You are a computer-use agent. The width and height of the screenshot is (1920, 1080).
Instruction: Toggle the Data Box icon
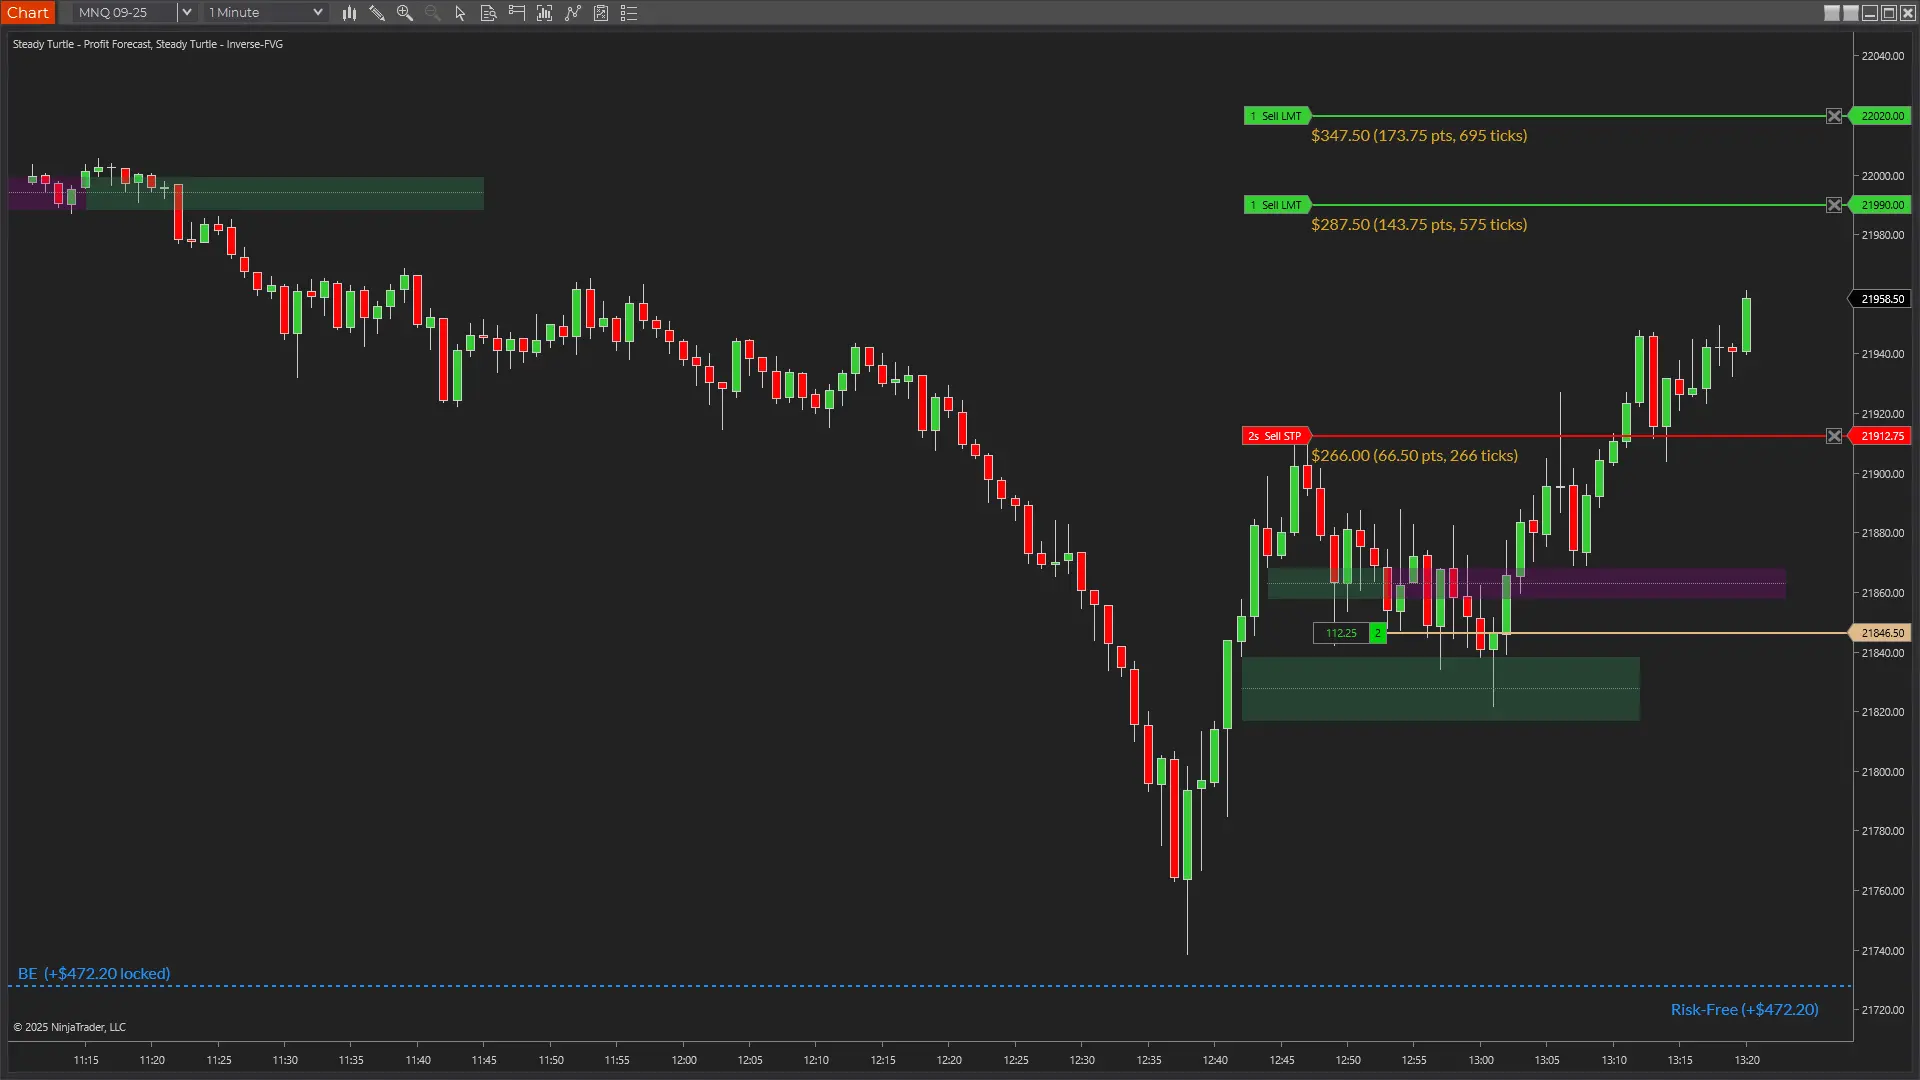point(489,13)
